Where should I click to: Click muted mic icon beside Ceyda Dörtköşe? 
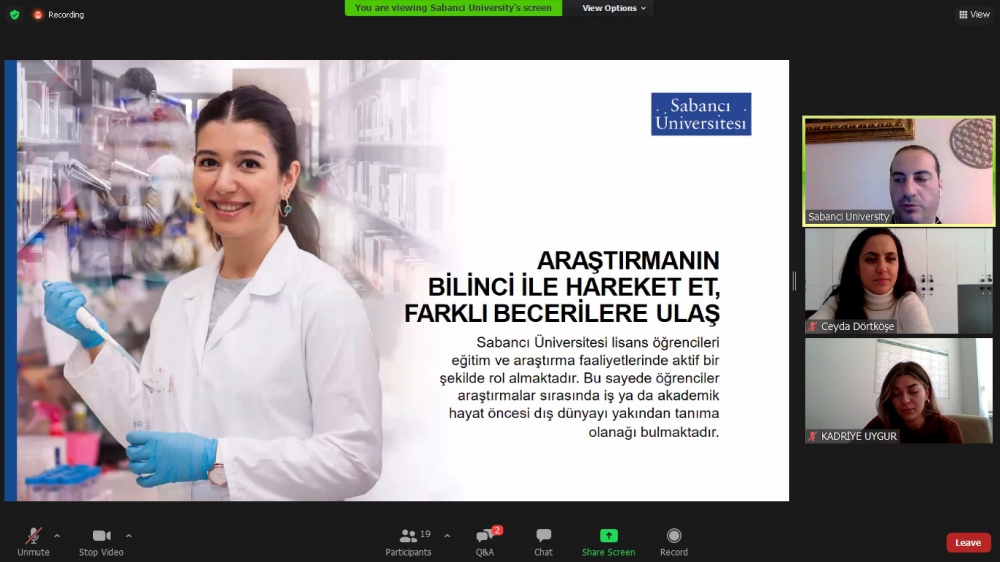point(812,327)
